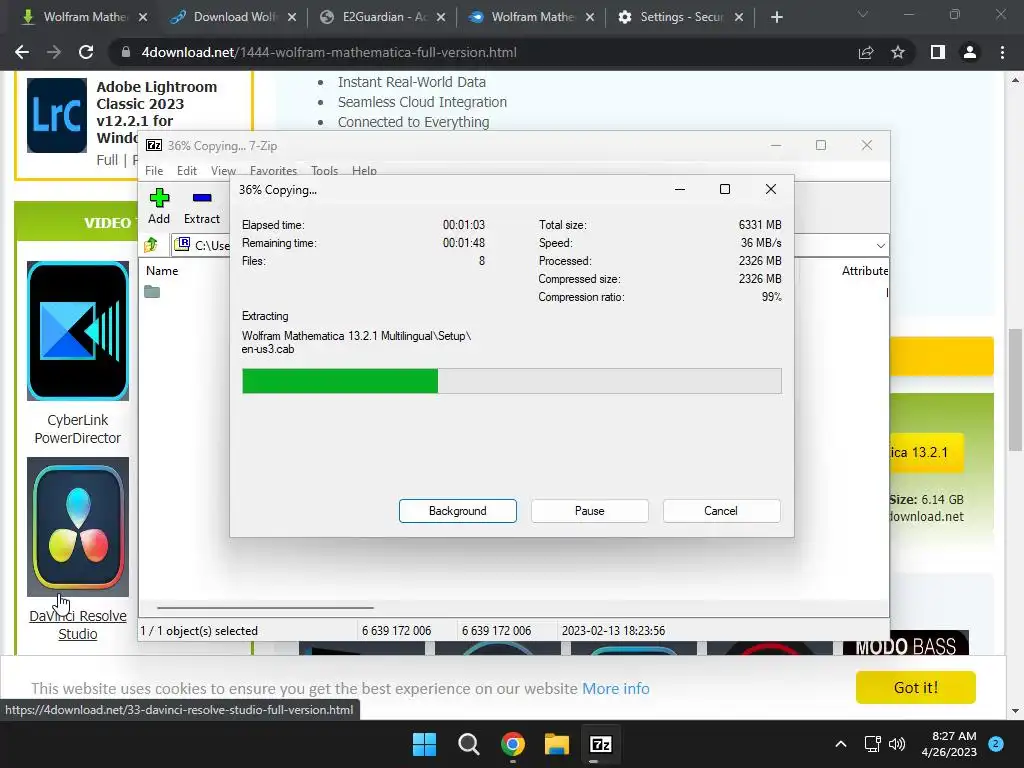Click the Extract blue minus icon in 7-Zip
The height and width of the screenshot is (768, 1024).
click(x=202, y=198)
